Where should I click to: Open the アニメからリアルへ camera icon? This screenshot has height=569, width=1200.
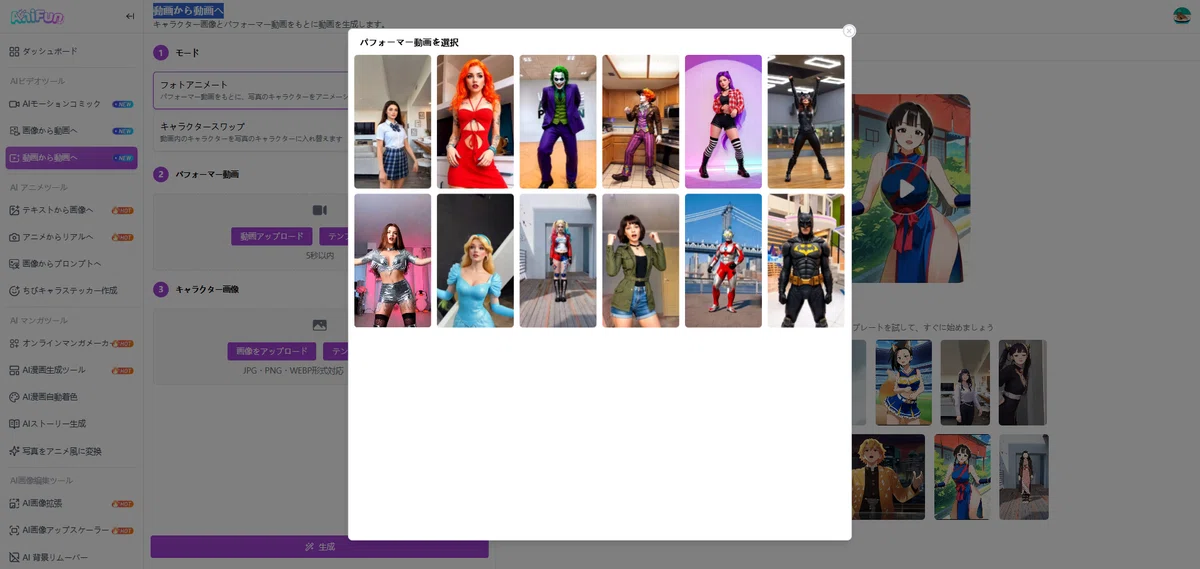click(14, 237)
